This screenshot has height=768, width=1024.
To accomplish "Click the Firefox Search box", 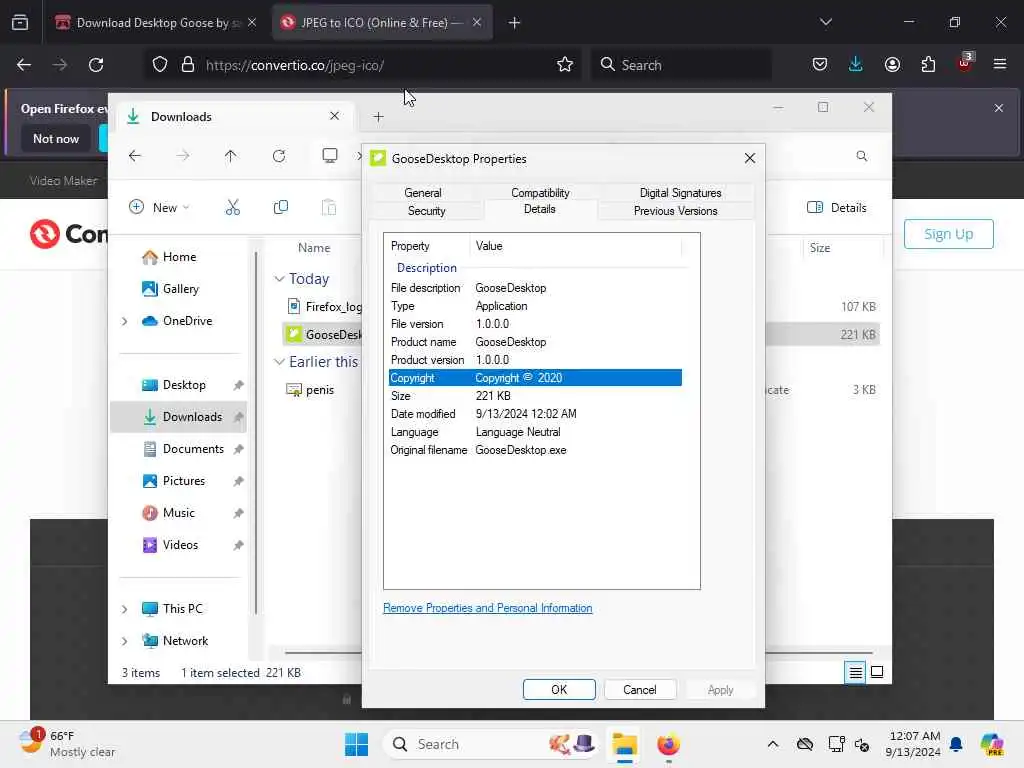I will (x=681, y=65).
